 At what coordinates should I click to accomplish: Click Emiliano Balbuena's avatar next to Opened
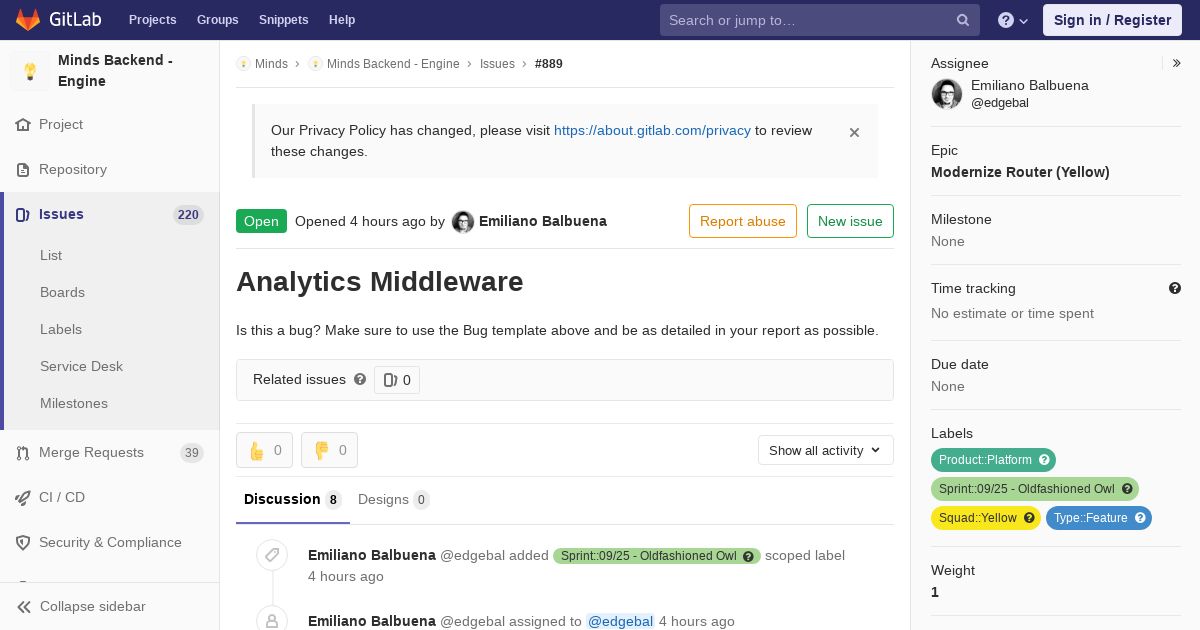[463, 222]
